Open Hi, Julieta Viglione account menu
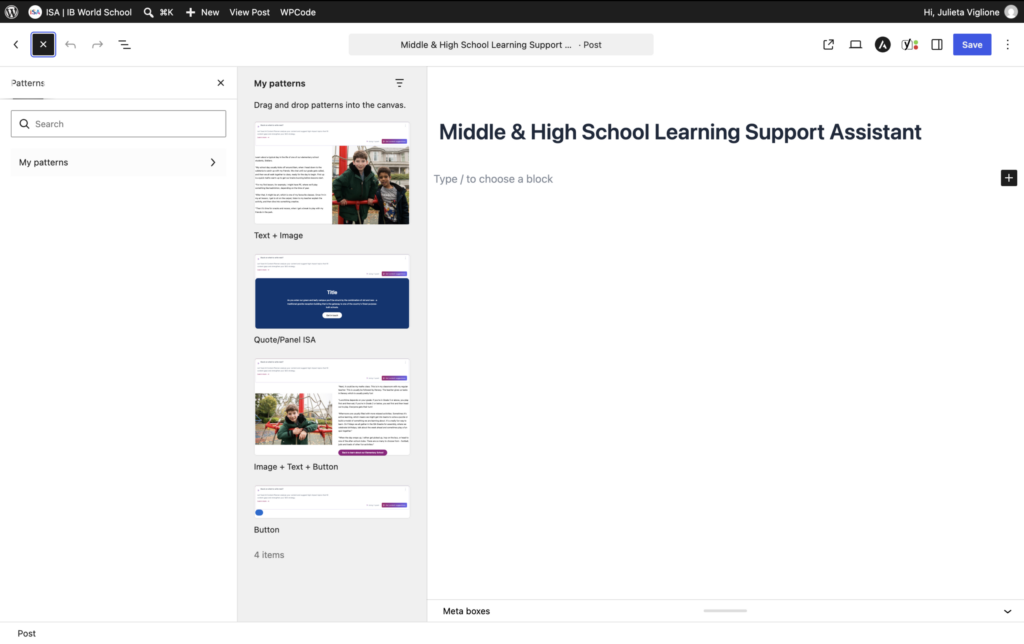 [x=970, y=12]
